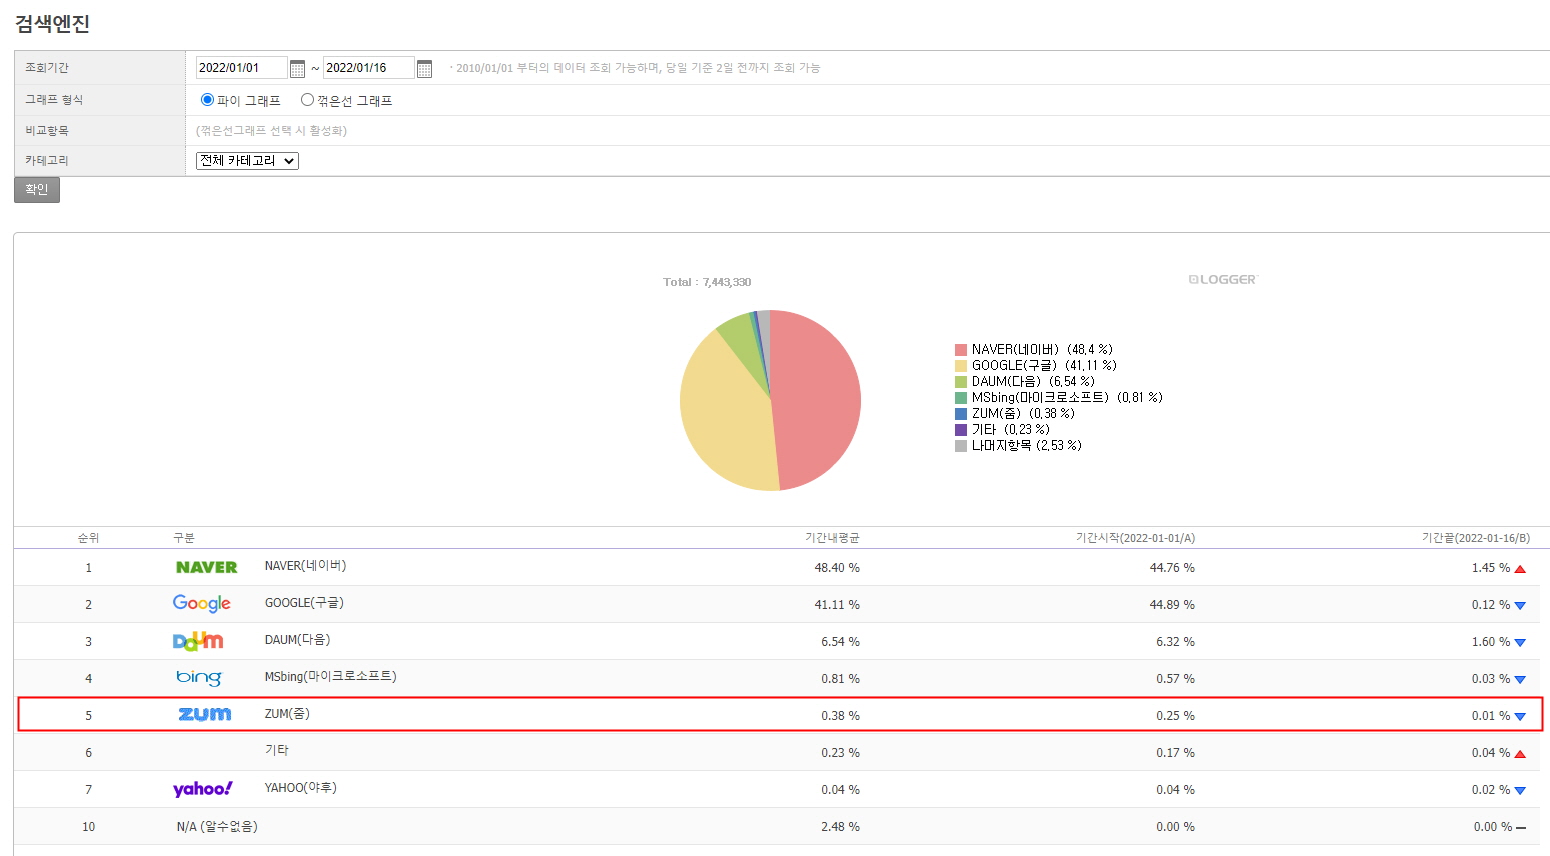Click the red up arrow in 기타 row
This screenshot has height=856, width=1550.
(1520, 754)
